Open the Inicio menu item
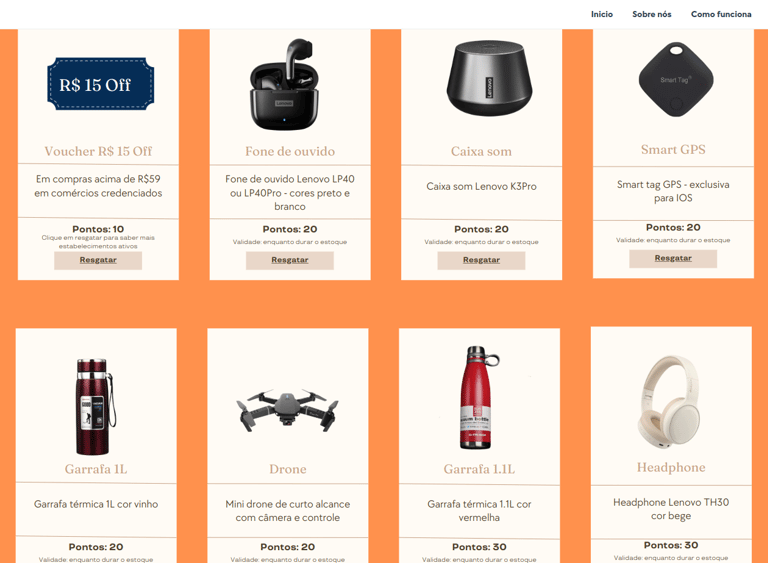Screen dimensions: 768x563 tap(601, 14)
